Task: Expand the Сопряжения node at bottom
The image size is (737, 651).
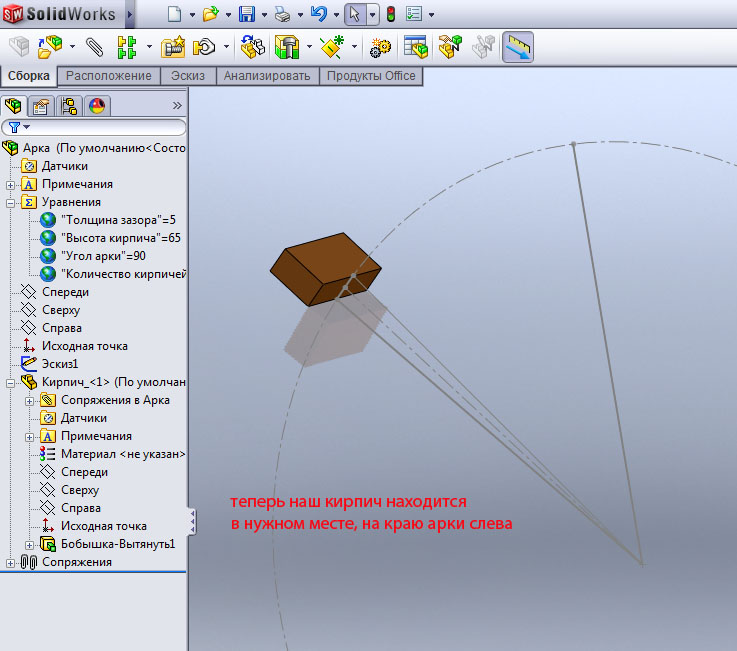Action: click(x=11, y=562)
